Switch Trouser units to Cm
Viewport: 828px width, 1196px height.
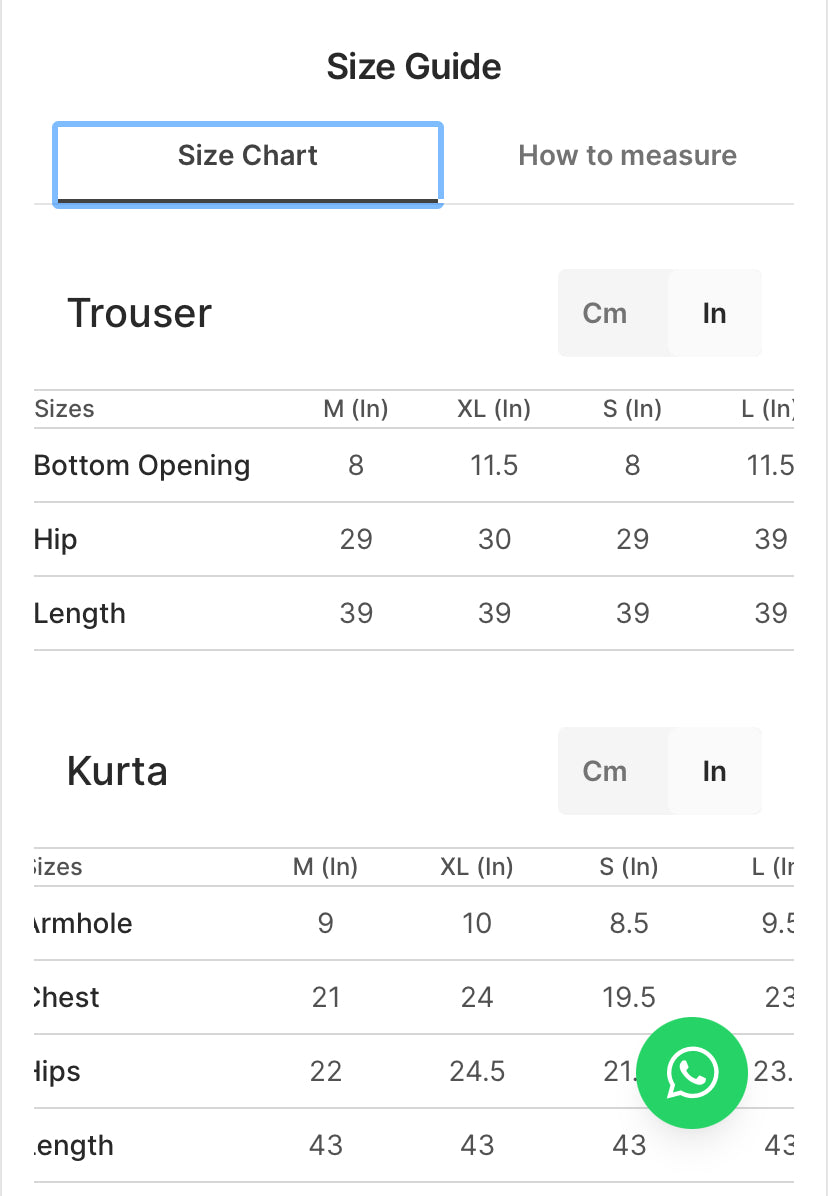click(605, 313)
